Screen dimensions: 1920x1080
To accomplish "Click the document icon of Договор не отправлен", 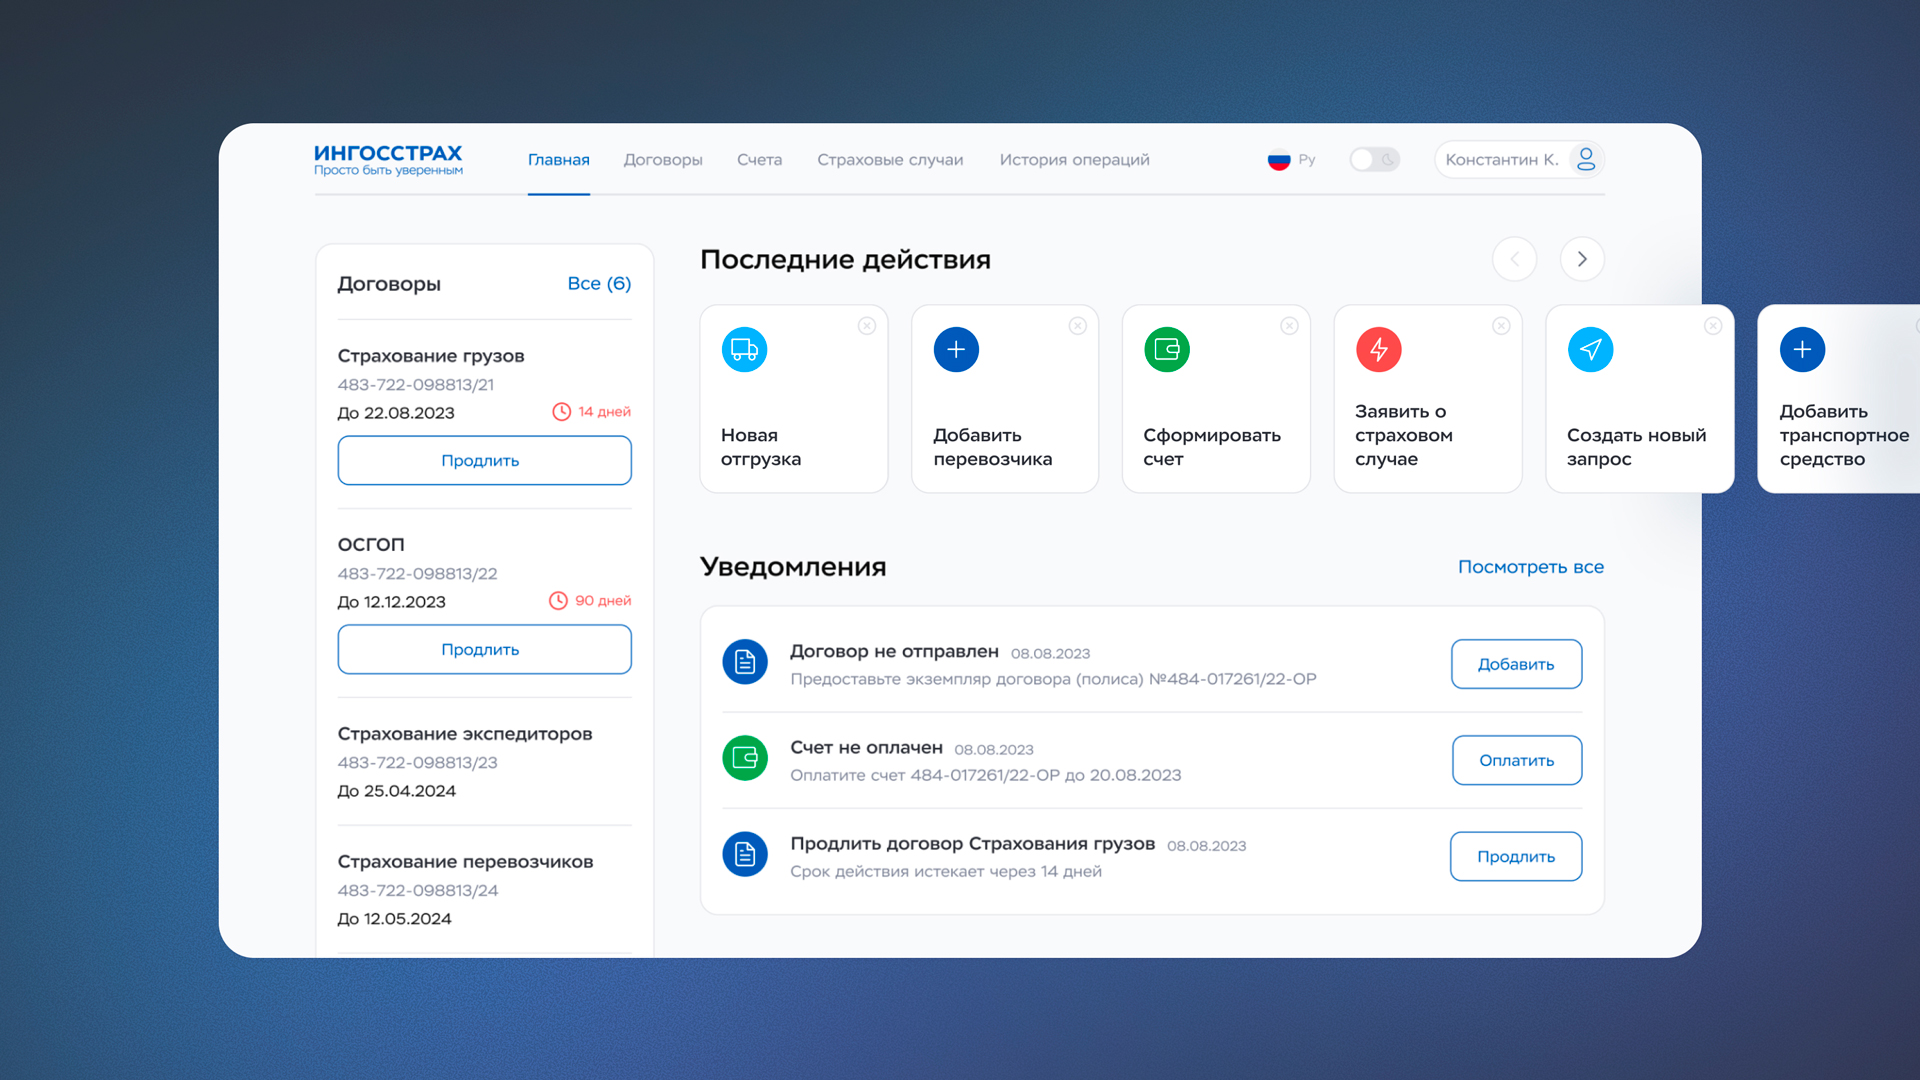I will point(745,662).
